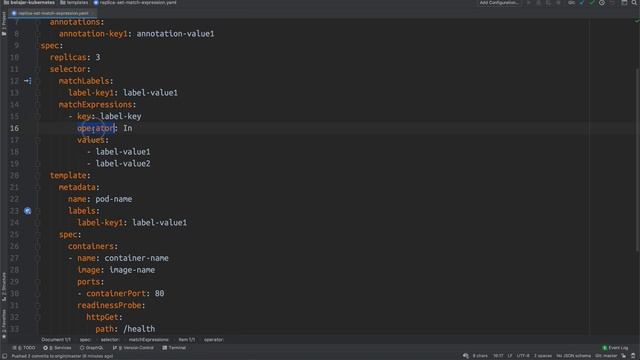Screen dimensions: 640x360
Task: Click the 'selector:' breadcrumb at the bottom
Action: pyautogui.click(x=109, y=340)
